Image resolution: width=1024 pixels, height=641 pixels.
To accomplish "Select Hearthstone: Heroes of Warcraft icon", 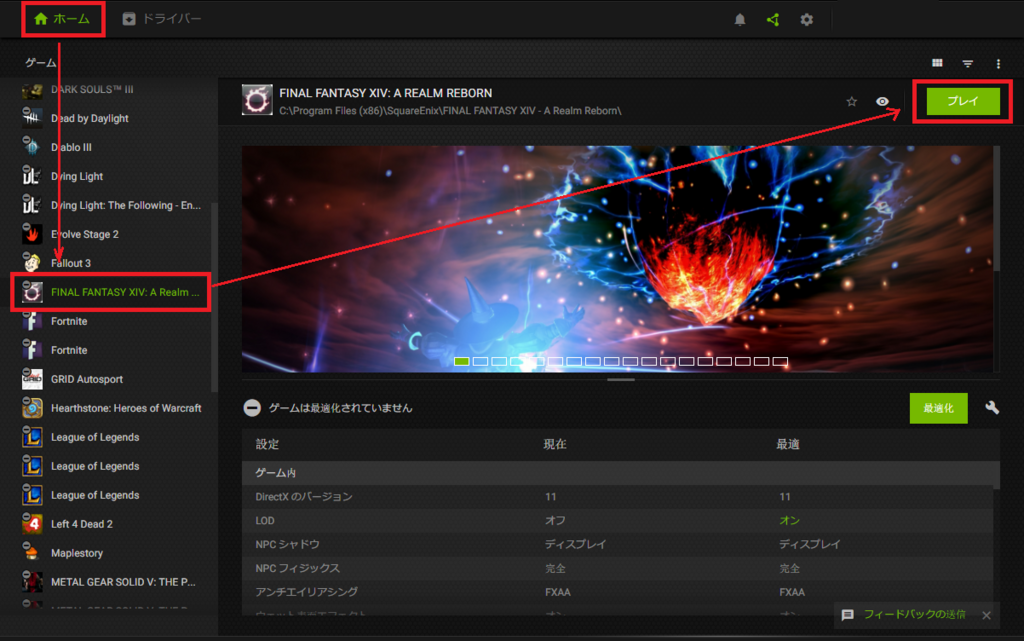I will coord(32,408).
